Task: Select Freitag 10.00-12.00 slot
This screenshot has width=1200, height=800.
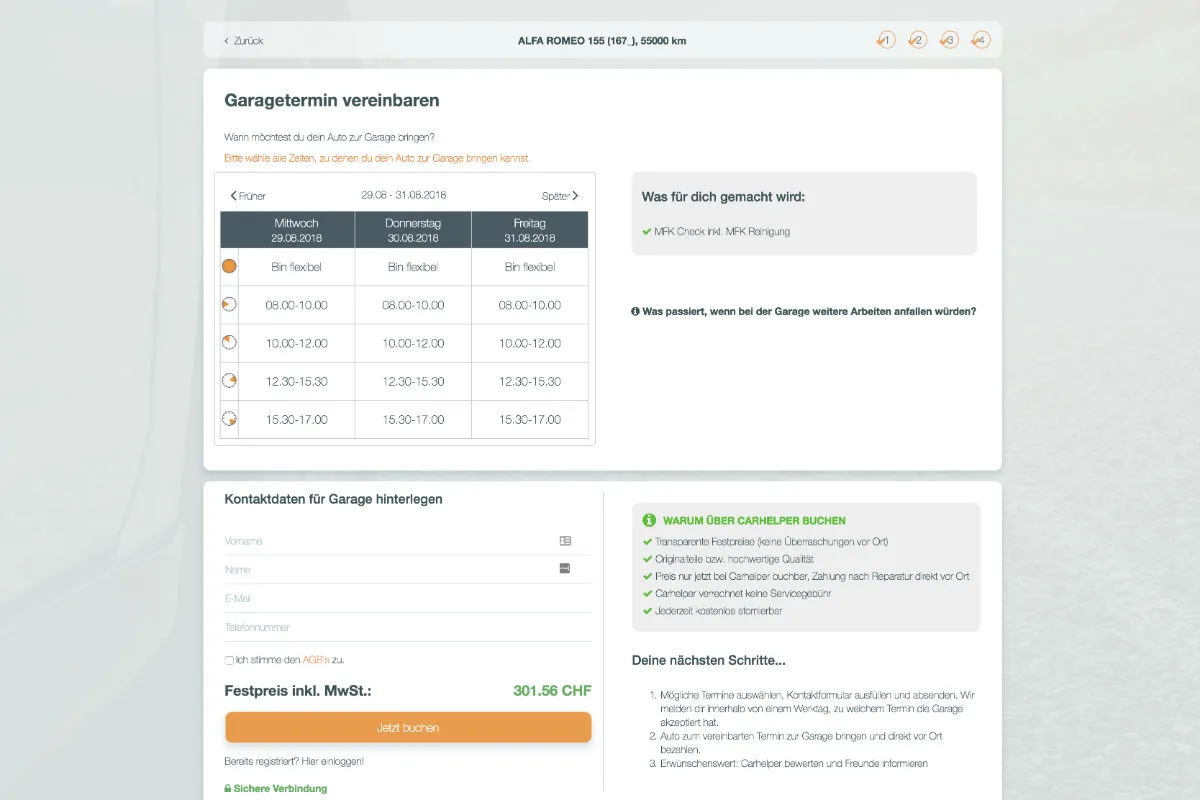Action: point(530,343)
